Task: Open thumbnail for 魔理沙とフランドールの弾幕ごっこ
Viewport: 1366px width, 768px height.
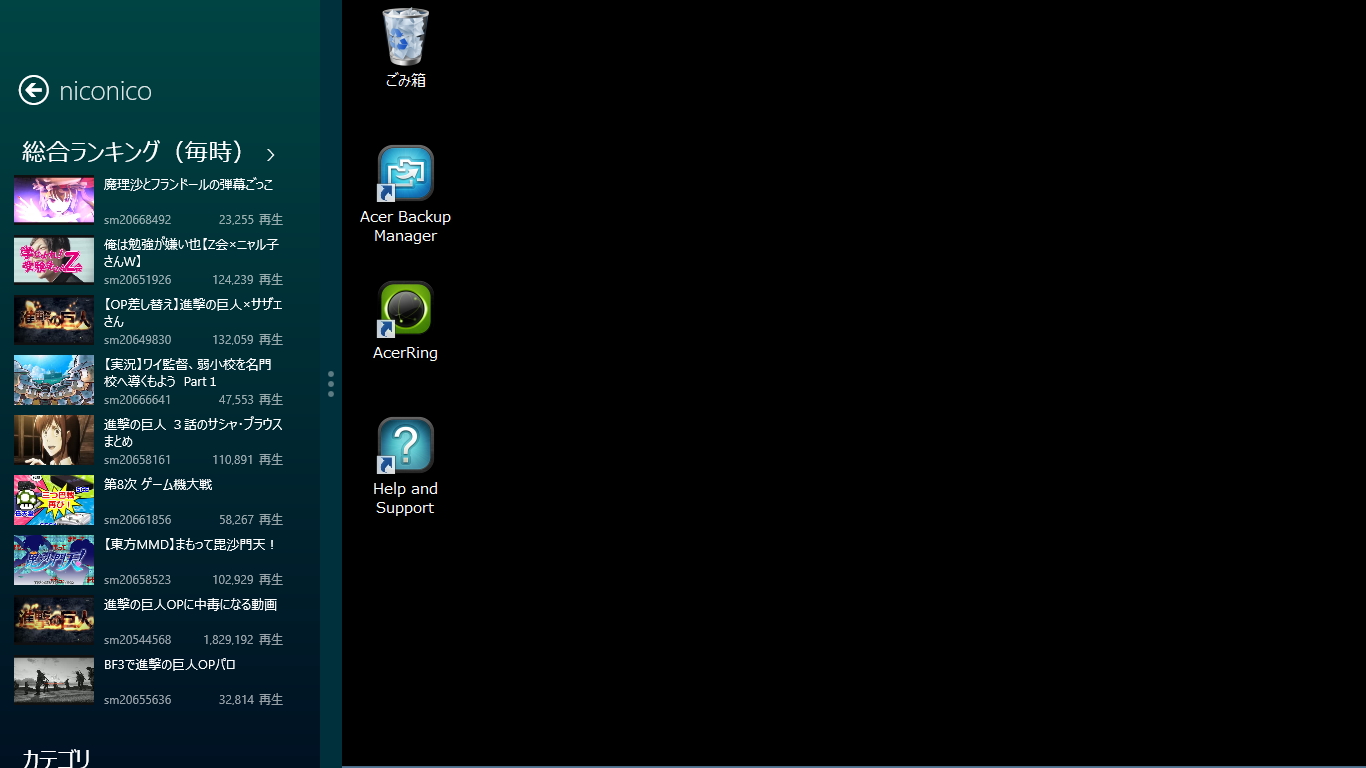Action: point(54,200)
